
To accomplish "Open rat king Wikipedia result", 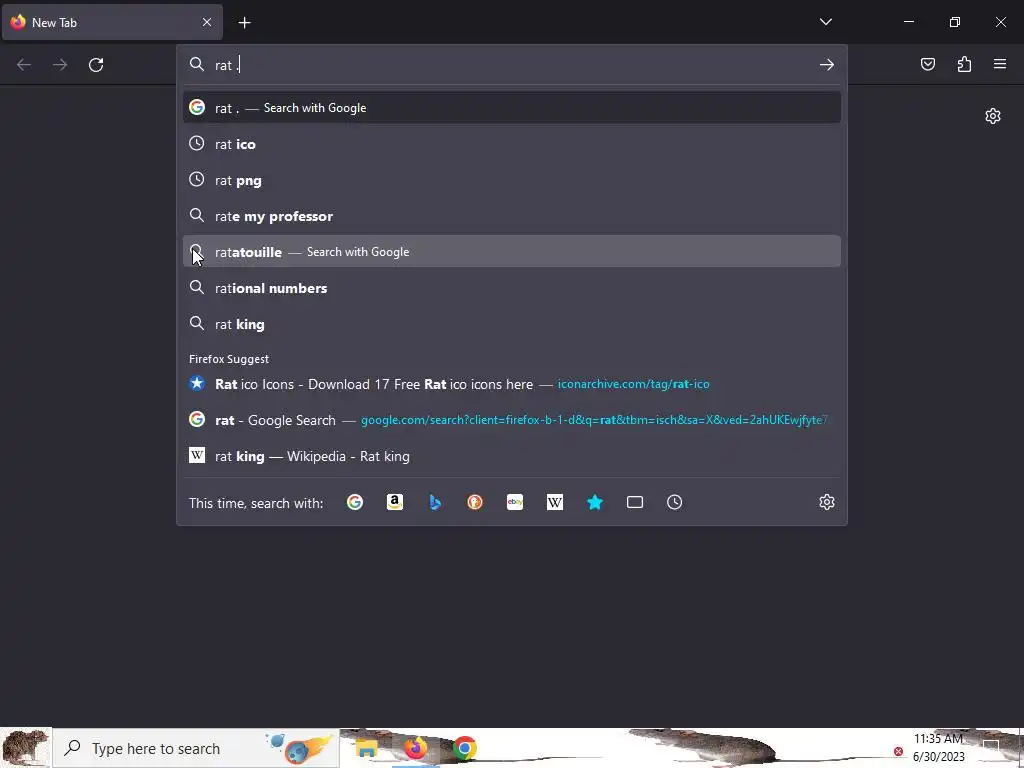I will 512,456.
